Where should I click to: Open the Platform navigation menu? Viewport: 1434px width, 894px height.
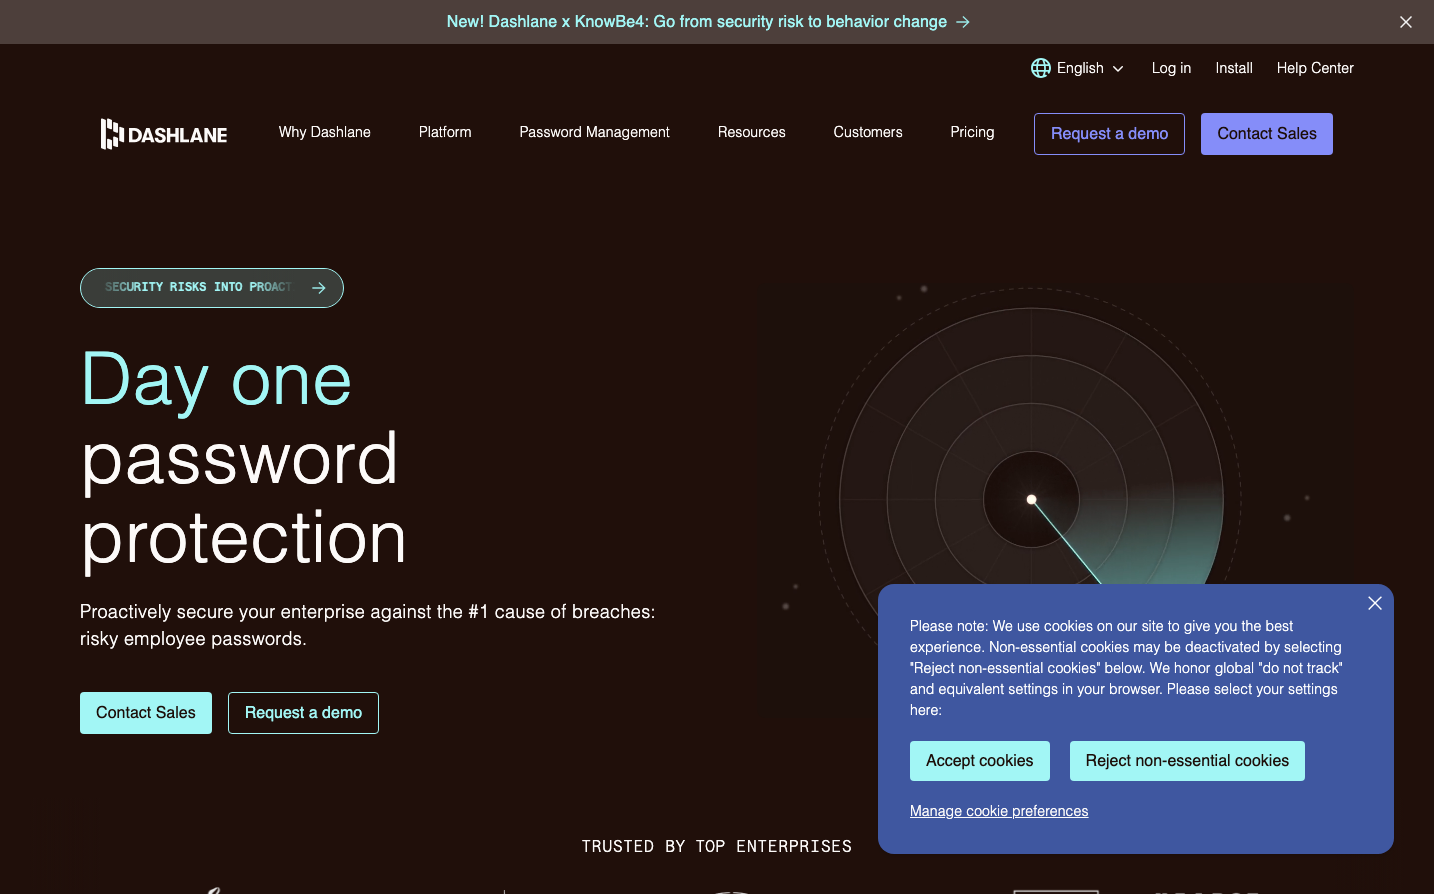point(445,132)
